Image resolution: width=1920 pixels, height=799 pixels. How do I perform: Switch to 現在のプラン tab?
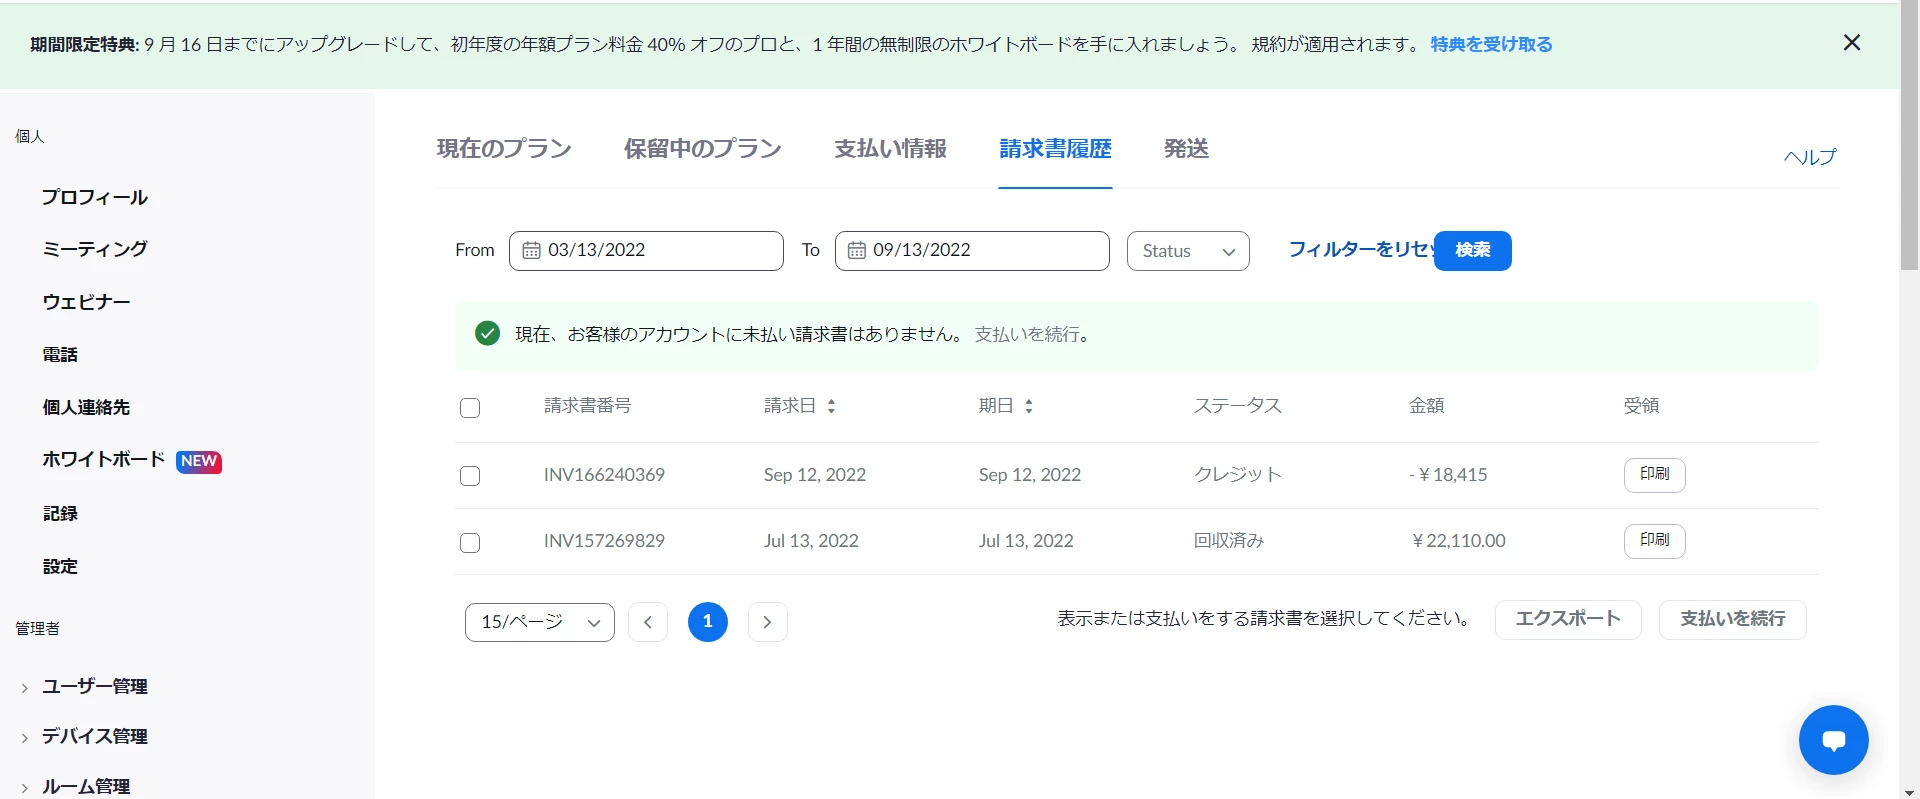click(504, 149)
